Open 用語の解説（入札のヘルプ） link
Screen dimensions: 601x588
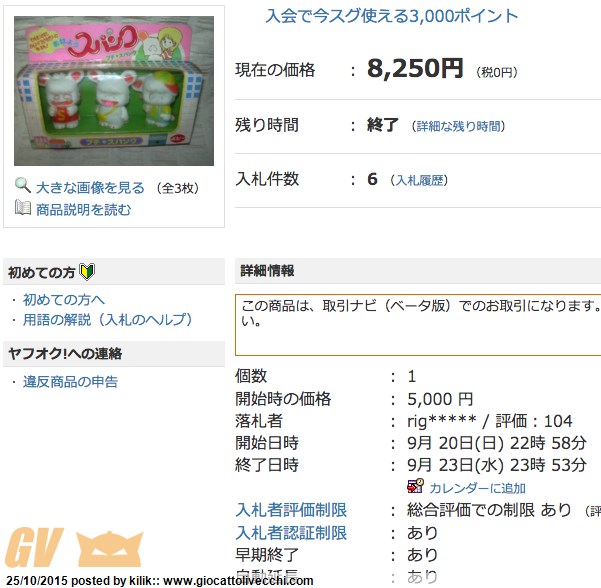click(107, 320)
